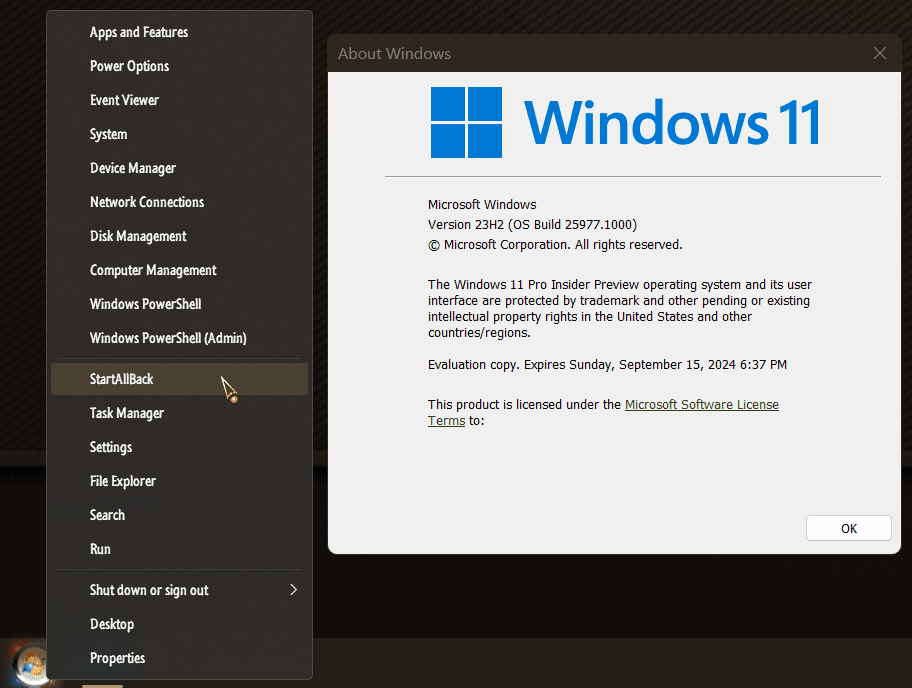Open Settings from the context menu

click(x=179, y=447)
